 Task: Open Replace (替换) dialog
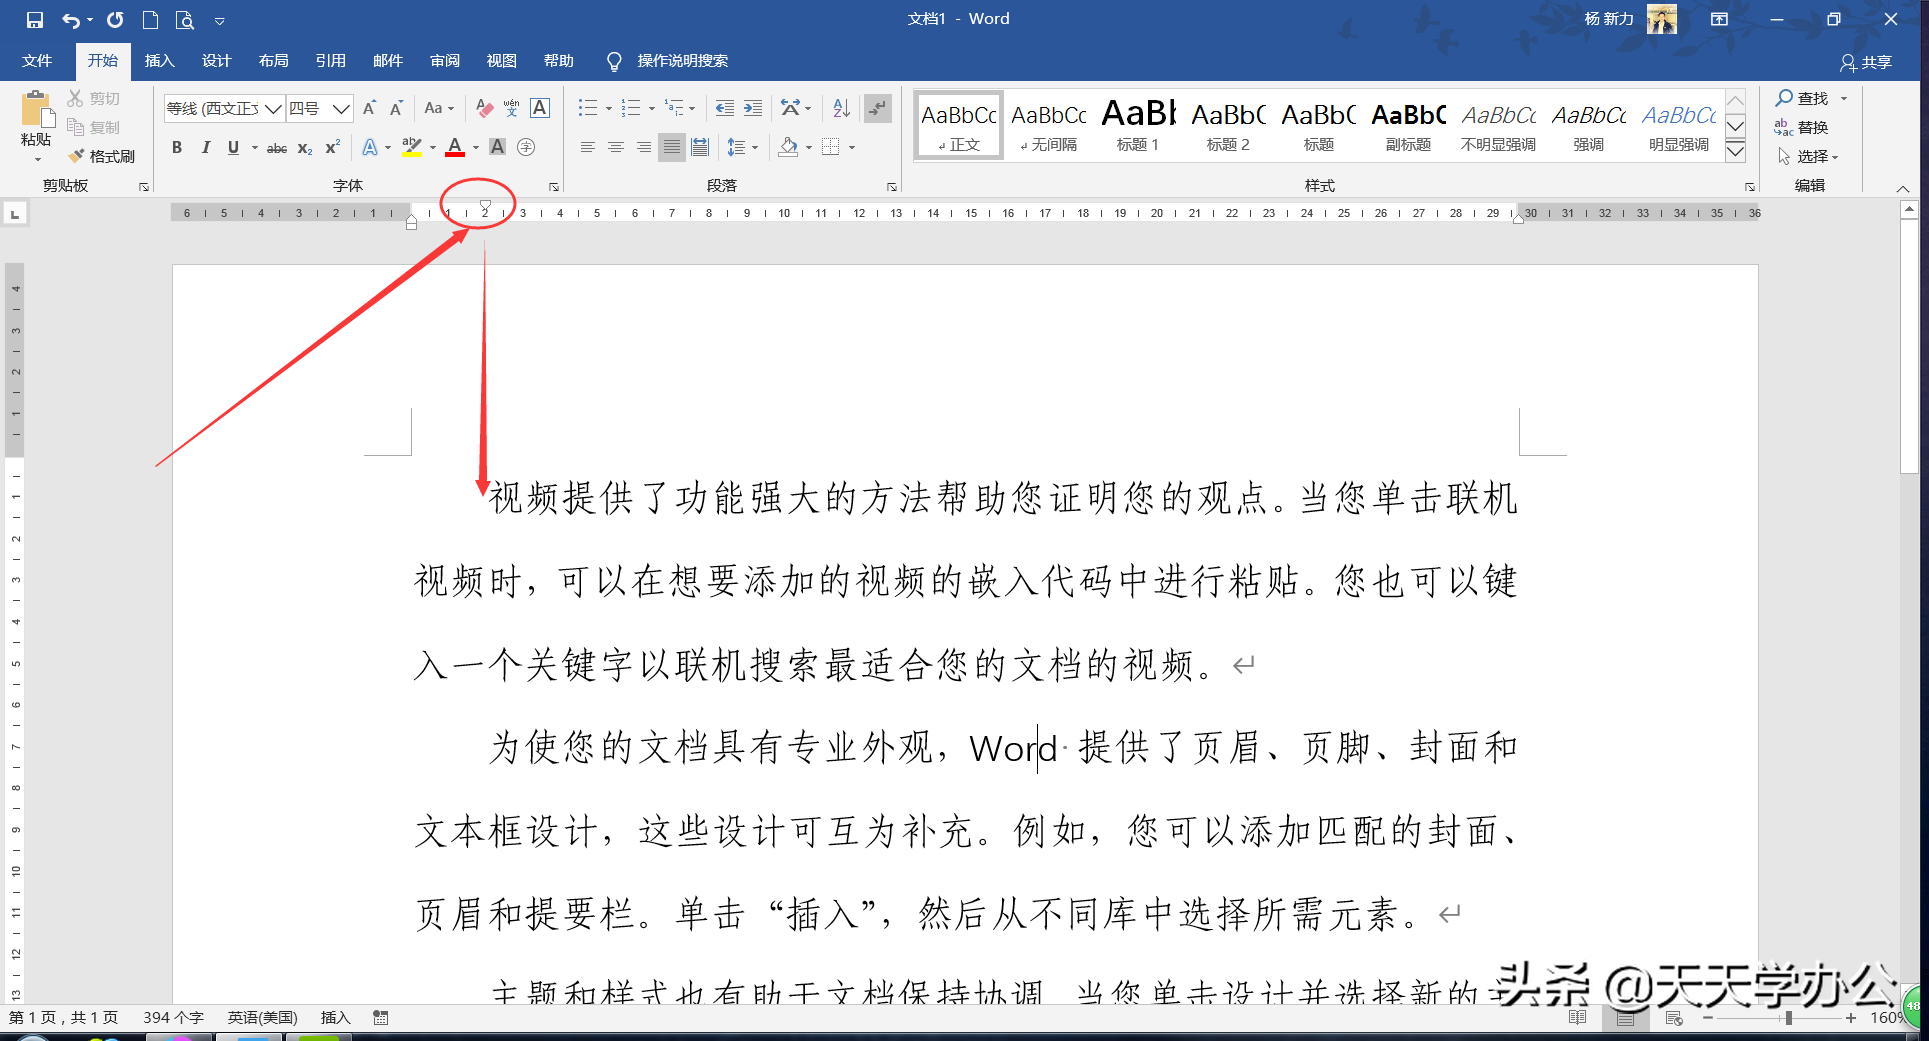(1802, 127)
